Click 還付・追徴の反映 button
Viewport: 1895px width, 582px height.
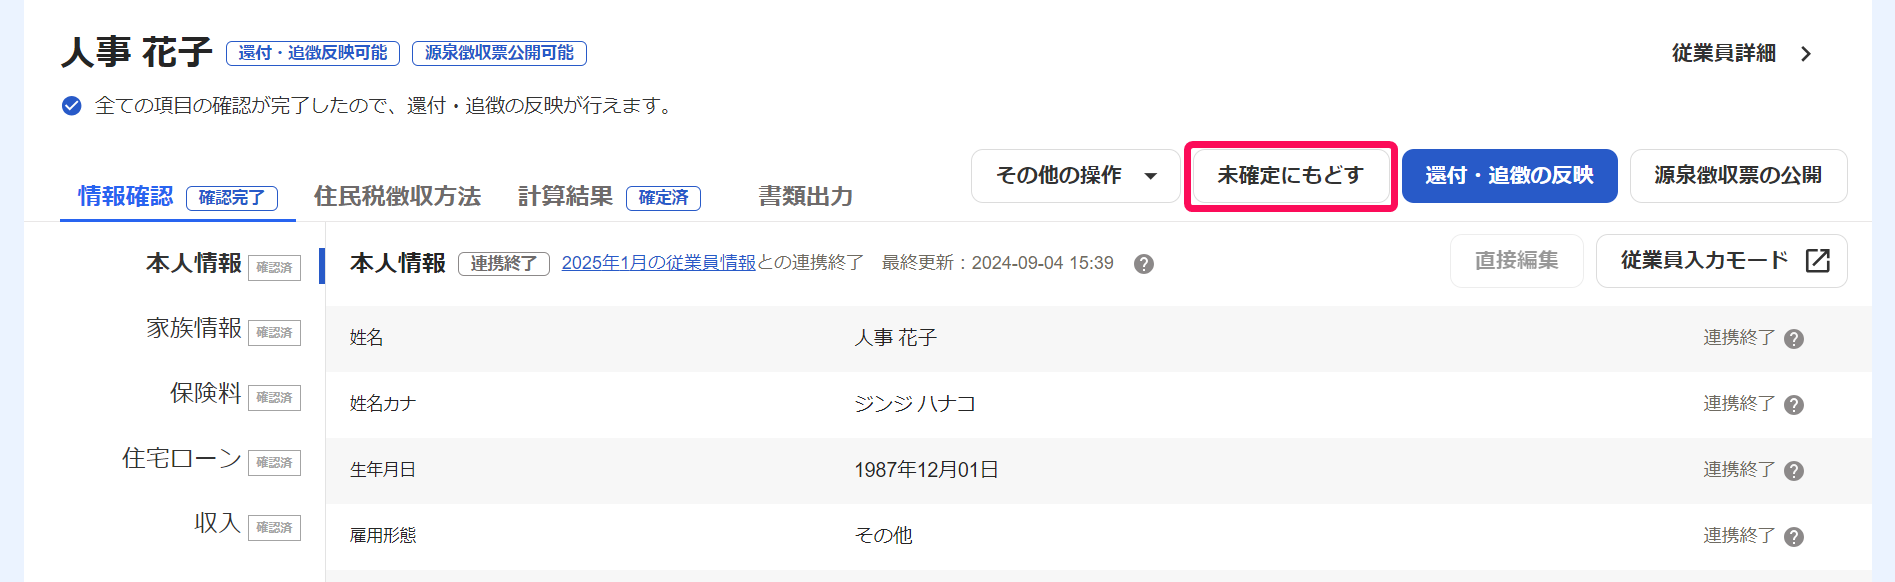point(1509,176)
